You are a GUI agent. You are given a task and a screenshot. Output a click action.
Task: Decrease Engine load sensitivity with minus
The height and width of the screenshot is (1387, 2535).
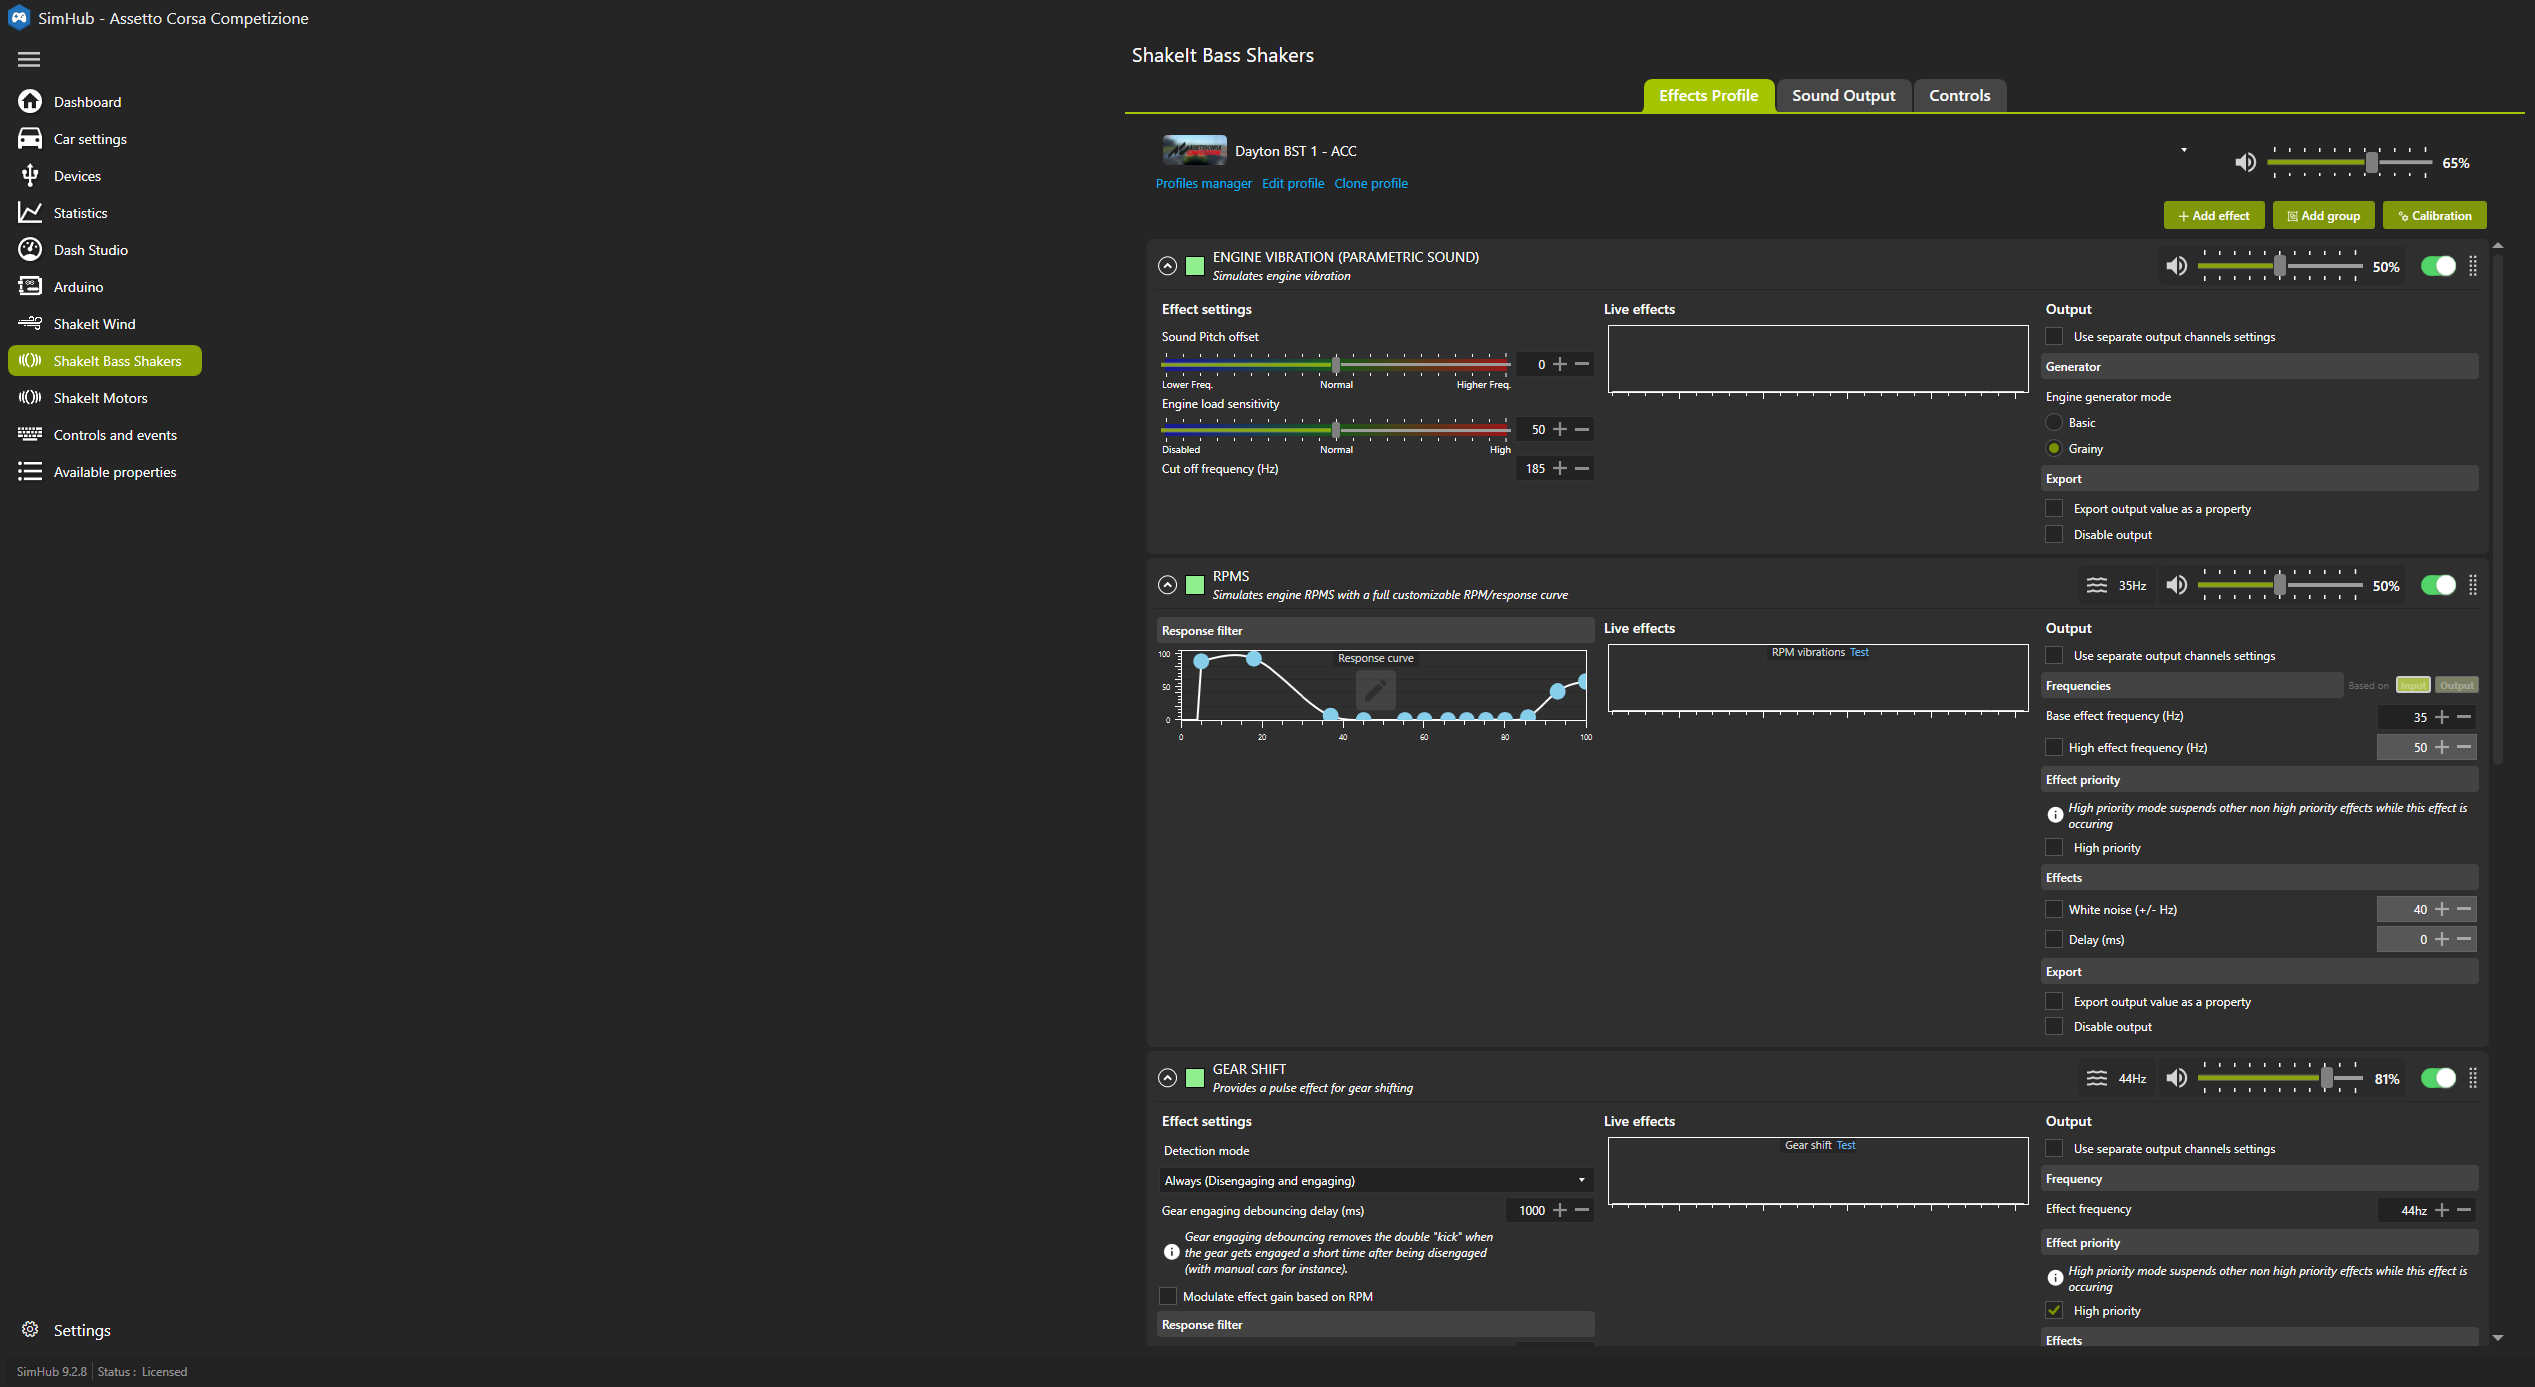tap(1582, 429)
